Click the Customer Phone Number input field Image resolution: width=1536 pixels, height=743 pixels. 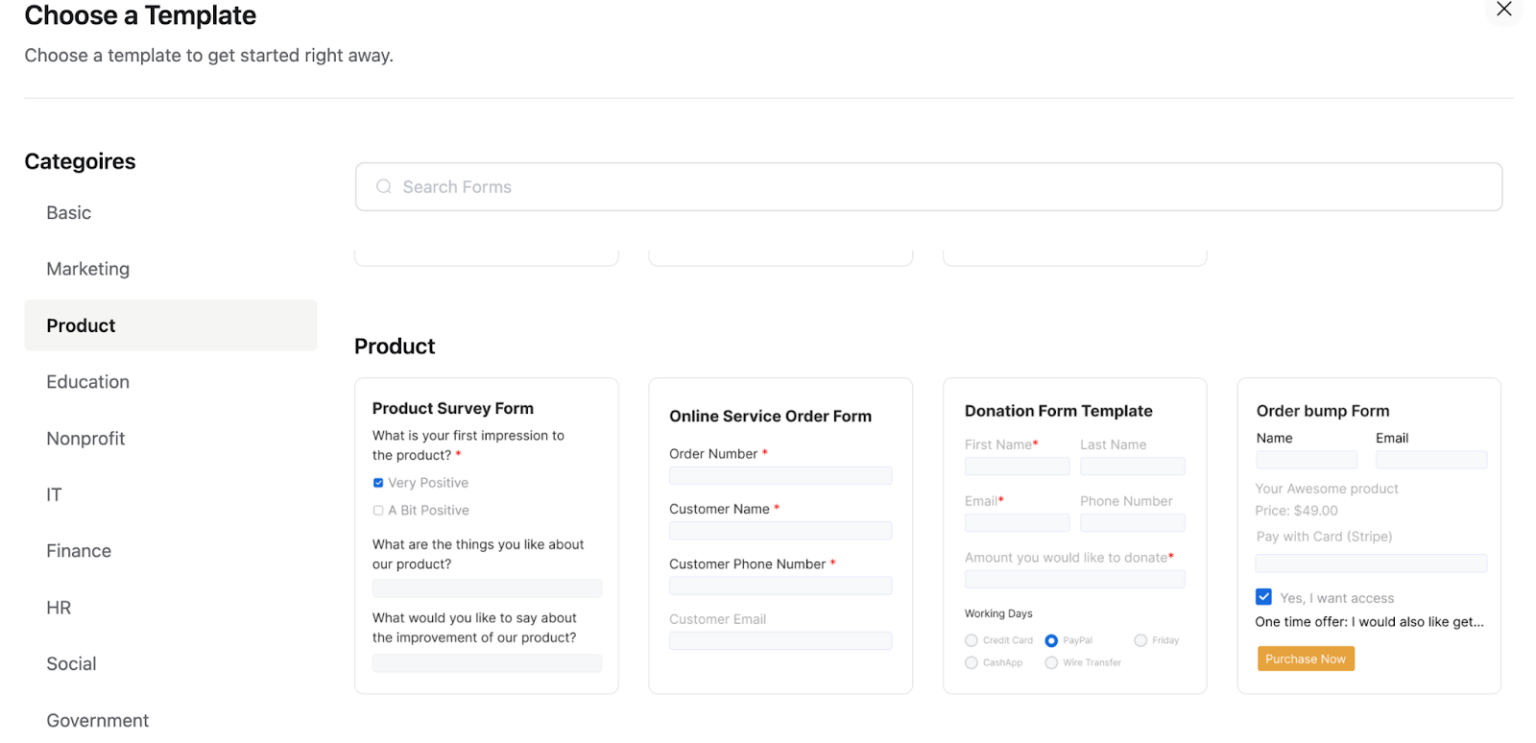point(780,586)
